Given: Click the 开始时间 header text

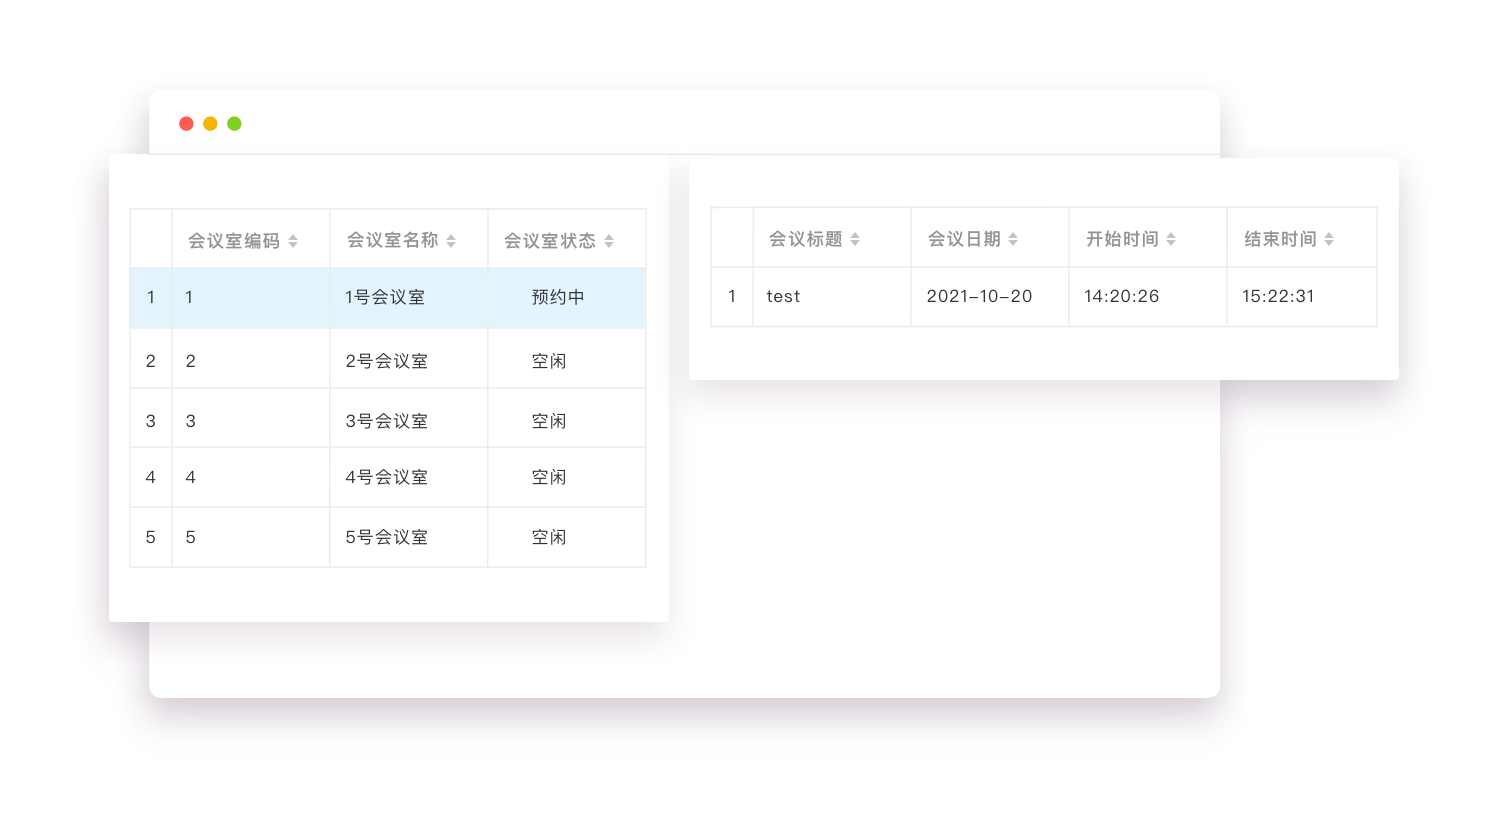Looking at the screenshot, I should pyautogui.click(x=1122, y=239).
